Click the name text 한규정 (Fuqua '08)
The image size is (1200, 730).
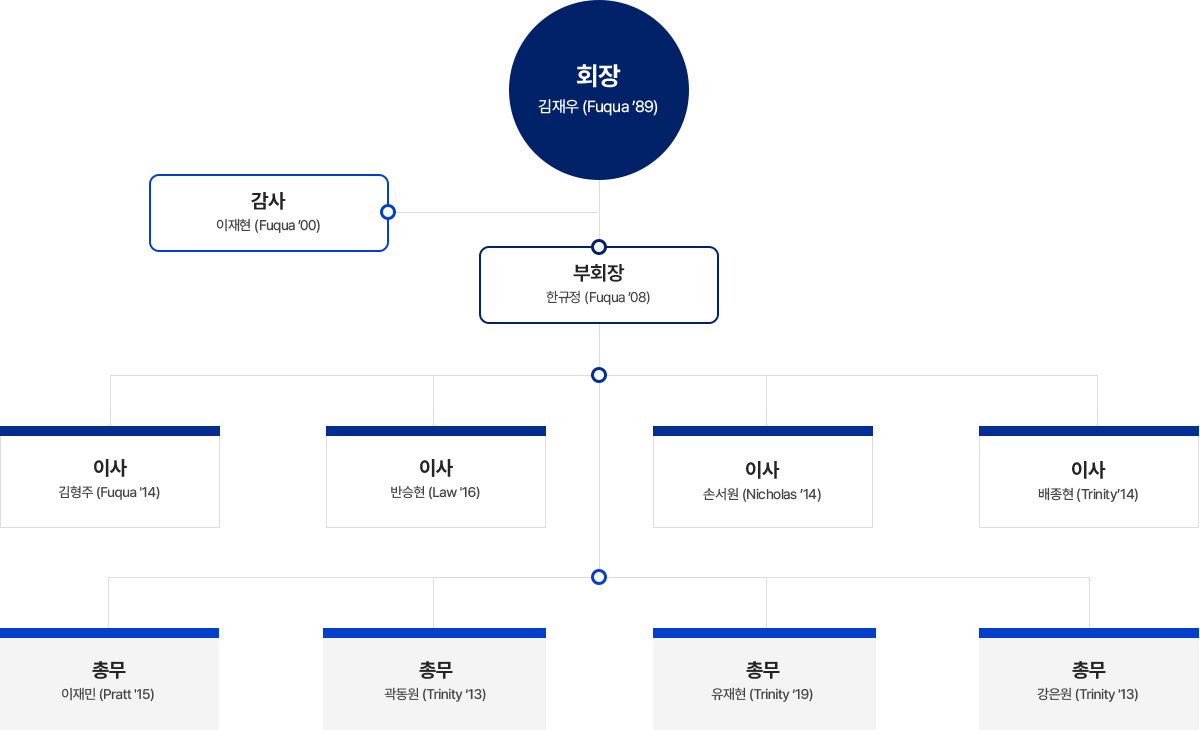tap(598, 297)
